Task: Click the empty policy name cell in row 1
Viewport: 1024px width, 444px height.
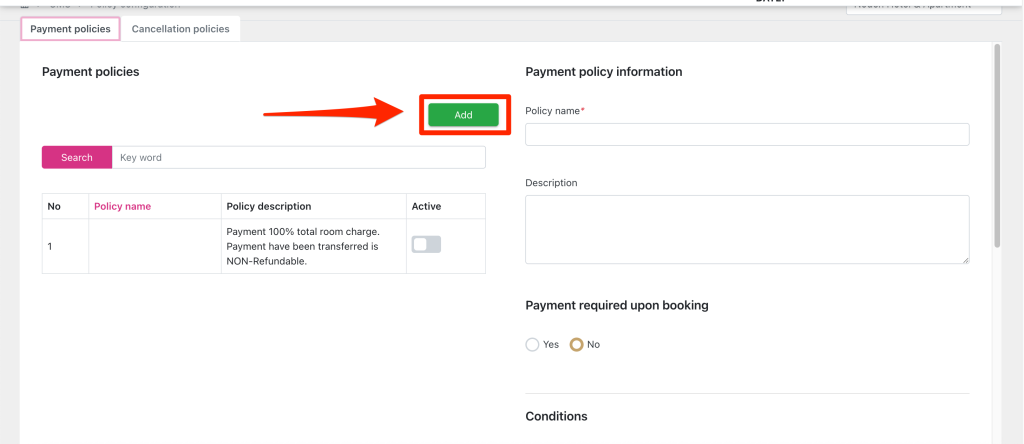Action: 155,246
